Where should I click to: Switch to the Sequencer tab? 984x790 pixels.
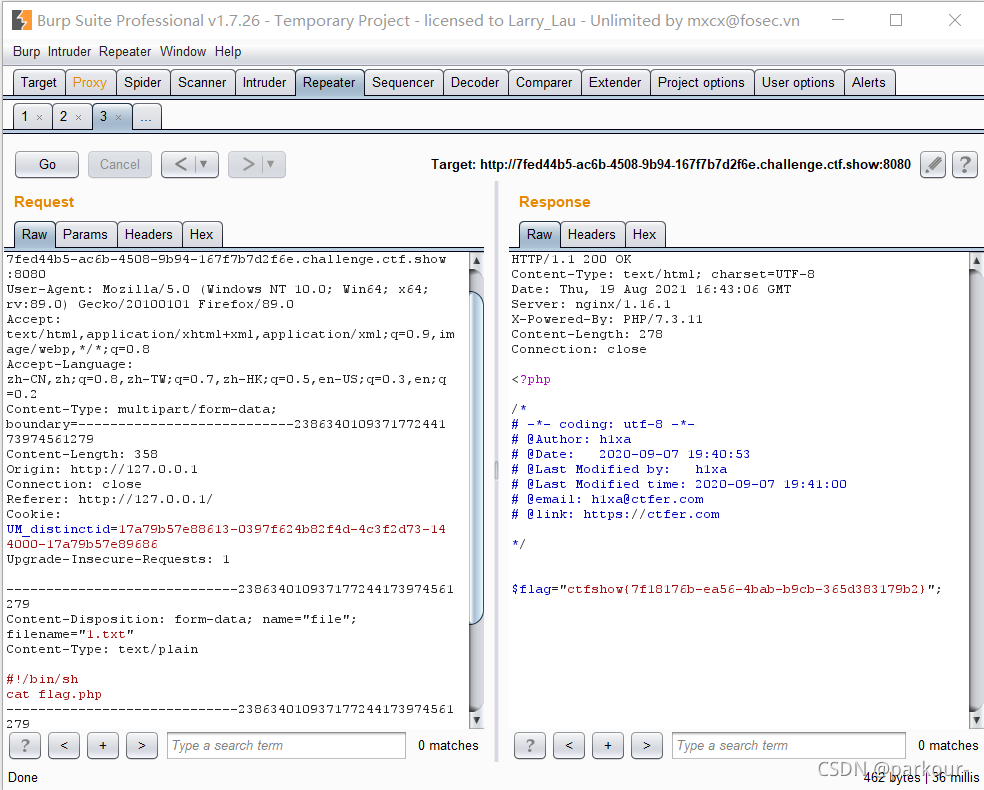tap(403, 83)
